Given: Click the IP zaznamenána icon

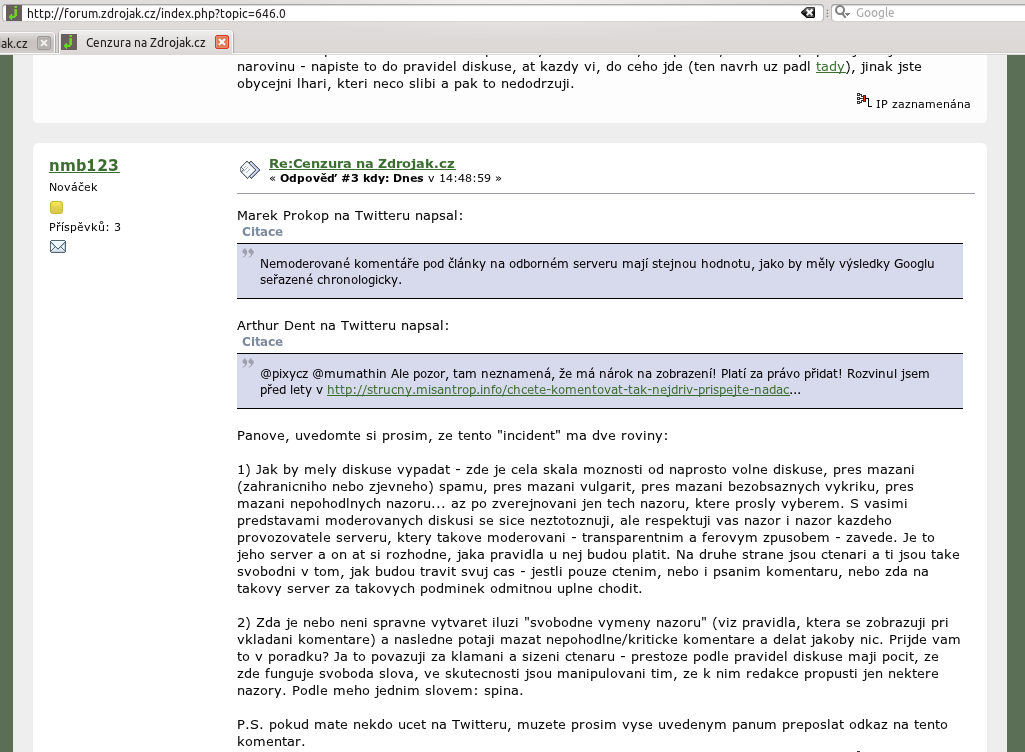Looking at the screenshot, I should point(864,100).
